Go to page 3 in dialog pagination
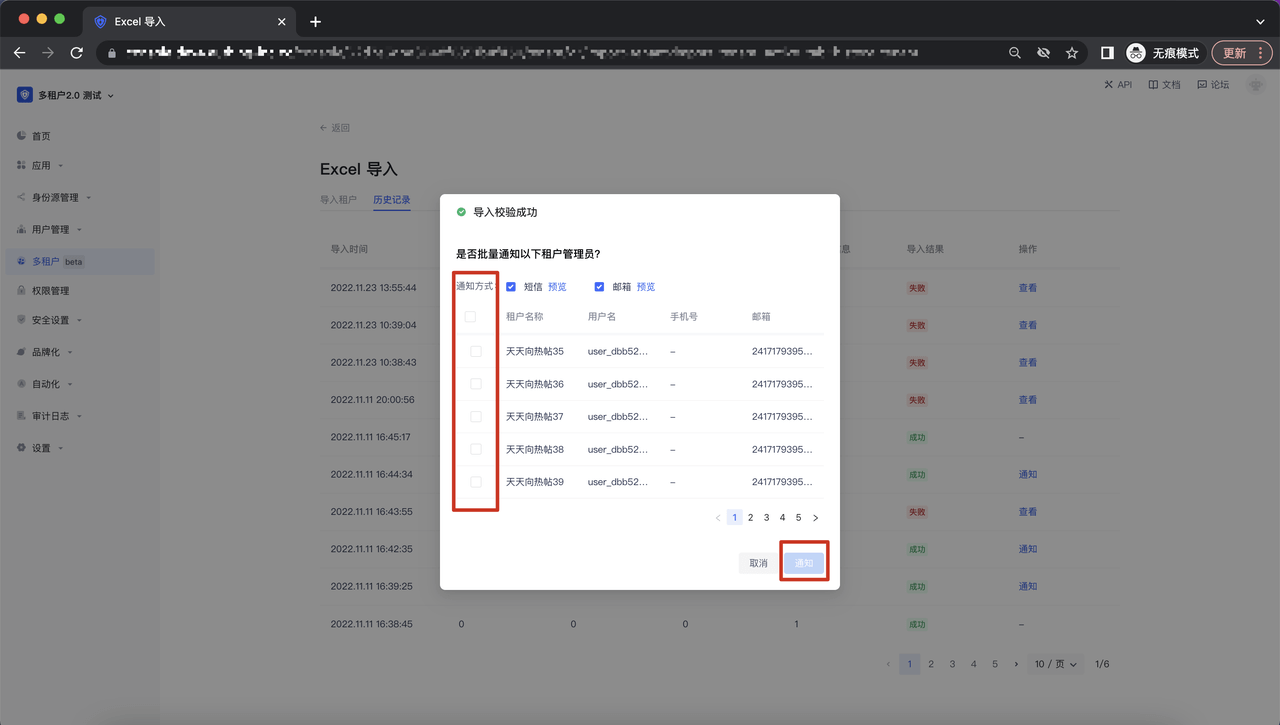The image size is (1280, 725). coord(766,518)
